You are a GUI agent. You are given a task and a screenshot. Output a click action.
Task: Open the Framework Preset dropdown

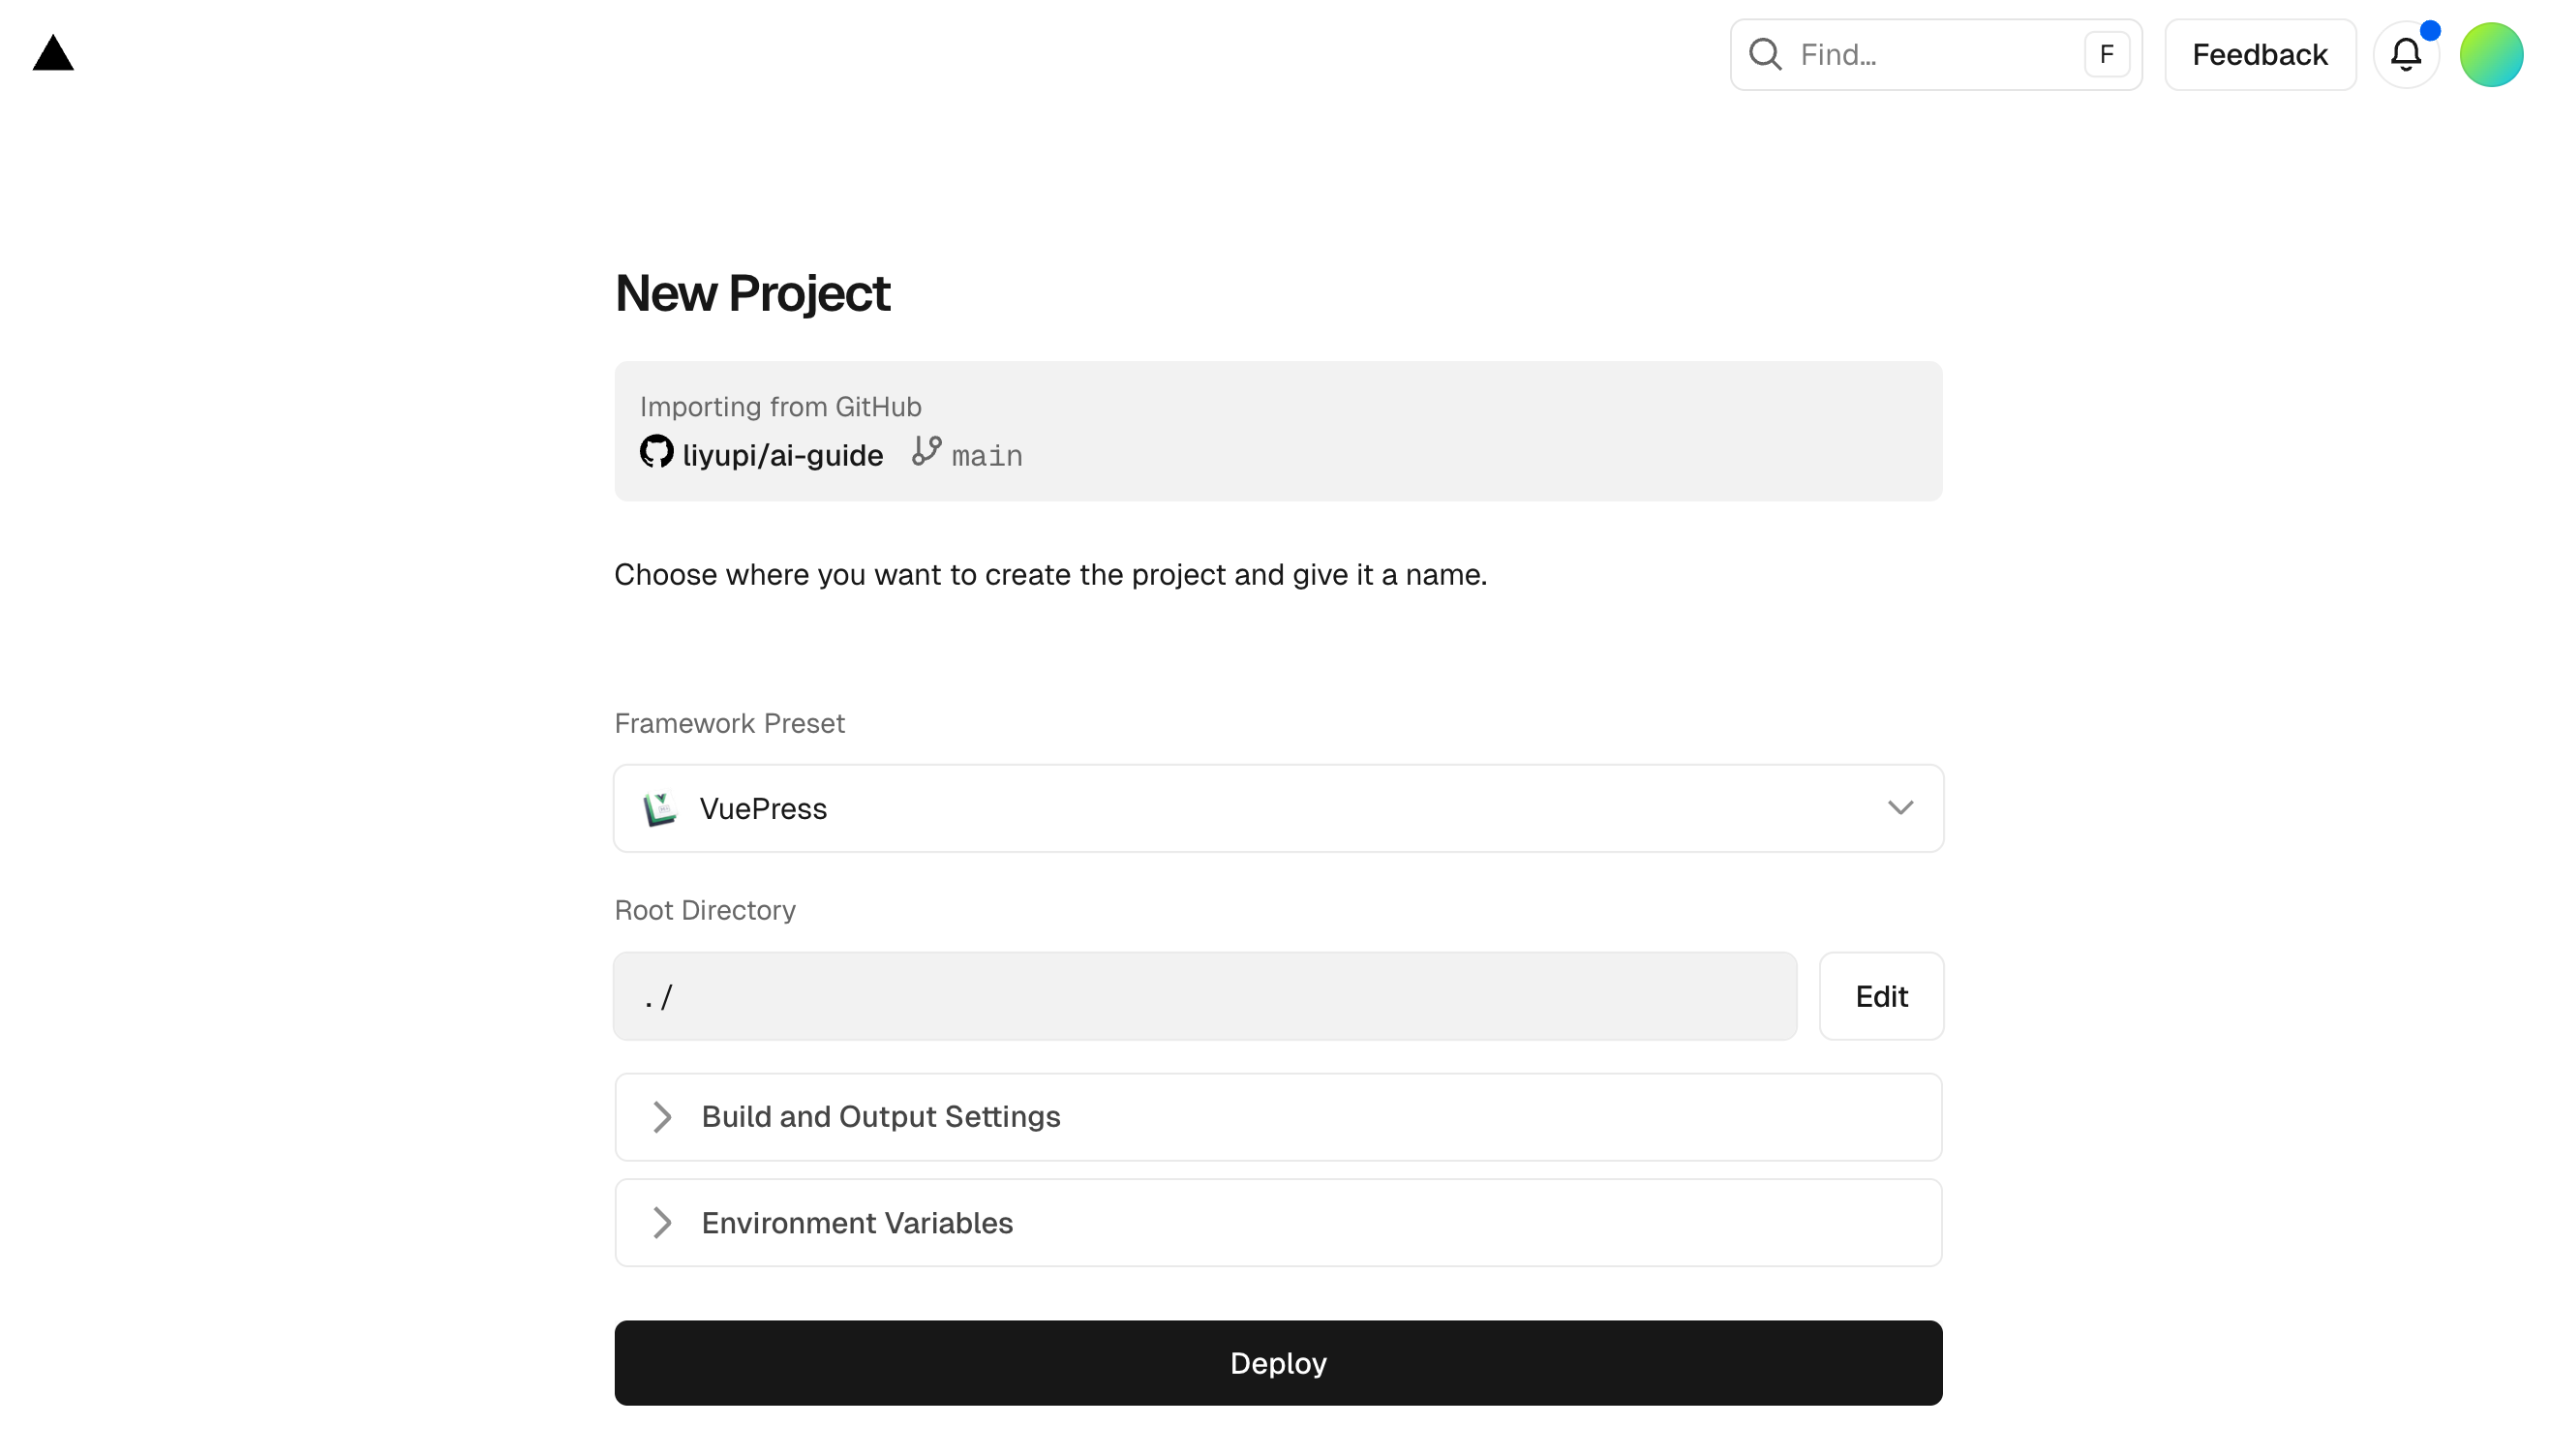click(x=1277, y=808)
